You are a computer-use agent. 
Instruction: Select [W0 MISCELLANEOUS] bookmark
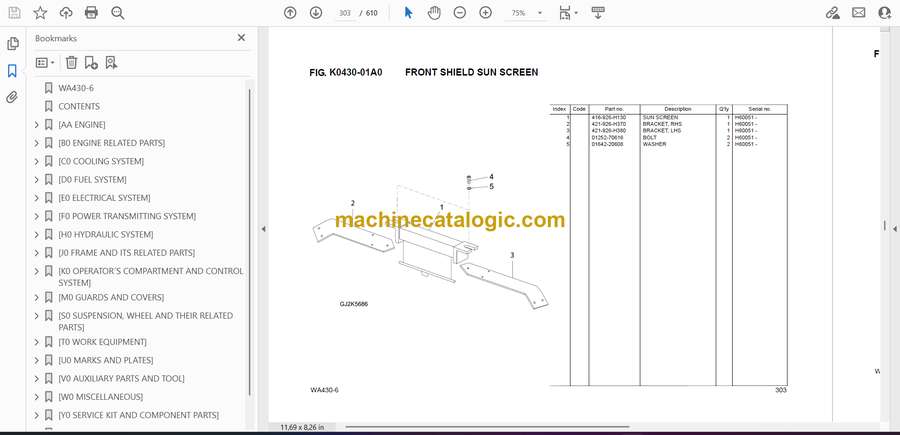point(100,397)
